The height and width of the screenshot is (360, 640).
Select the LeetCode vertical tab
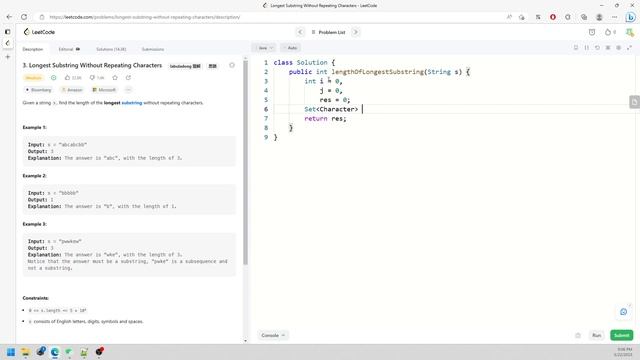click(x=7, y=43)
